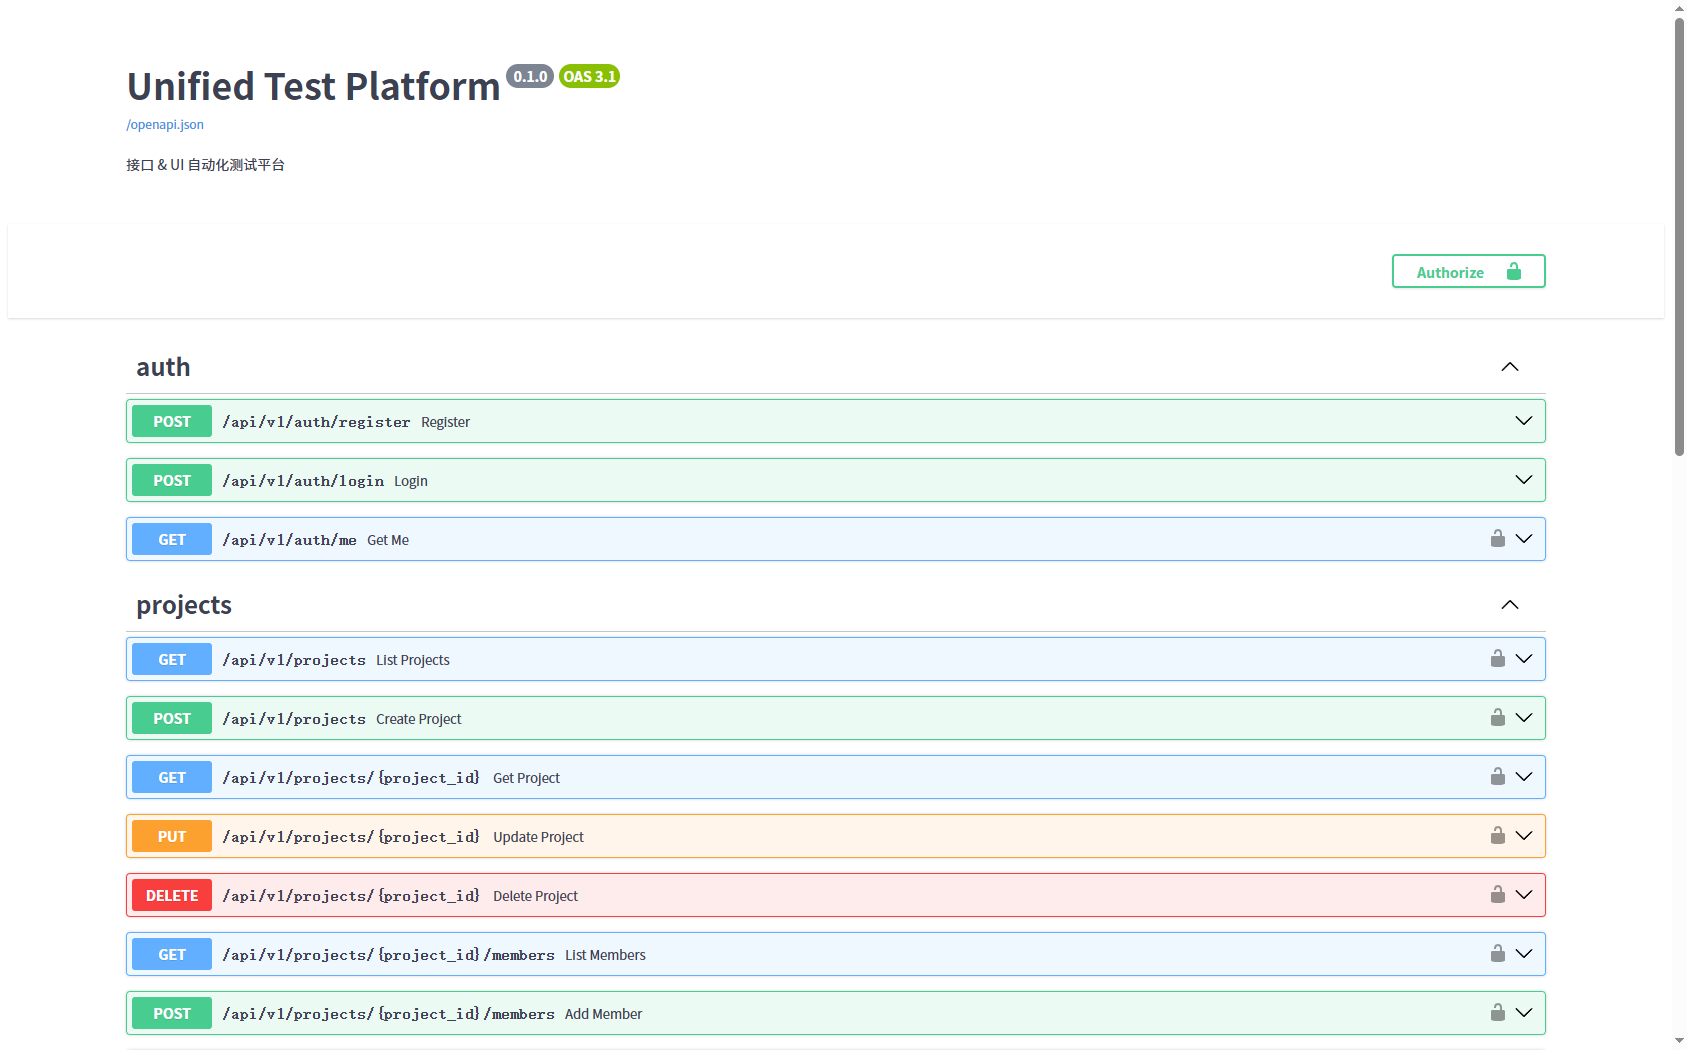Click the lock icon on List Members row
The height and width of the screenshot is (1050, 1687).
tap(1497, 954)
